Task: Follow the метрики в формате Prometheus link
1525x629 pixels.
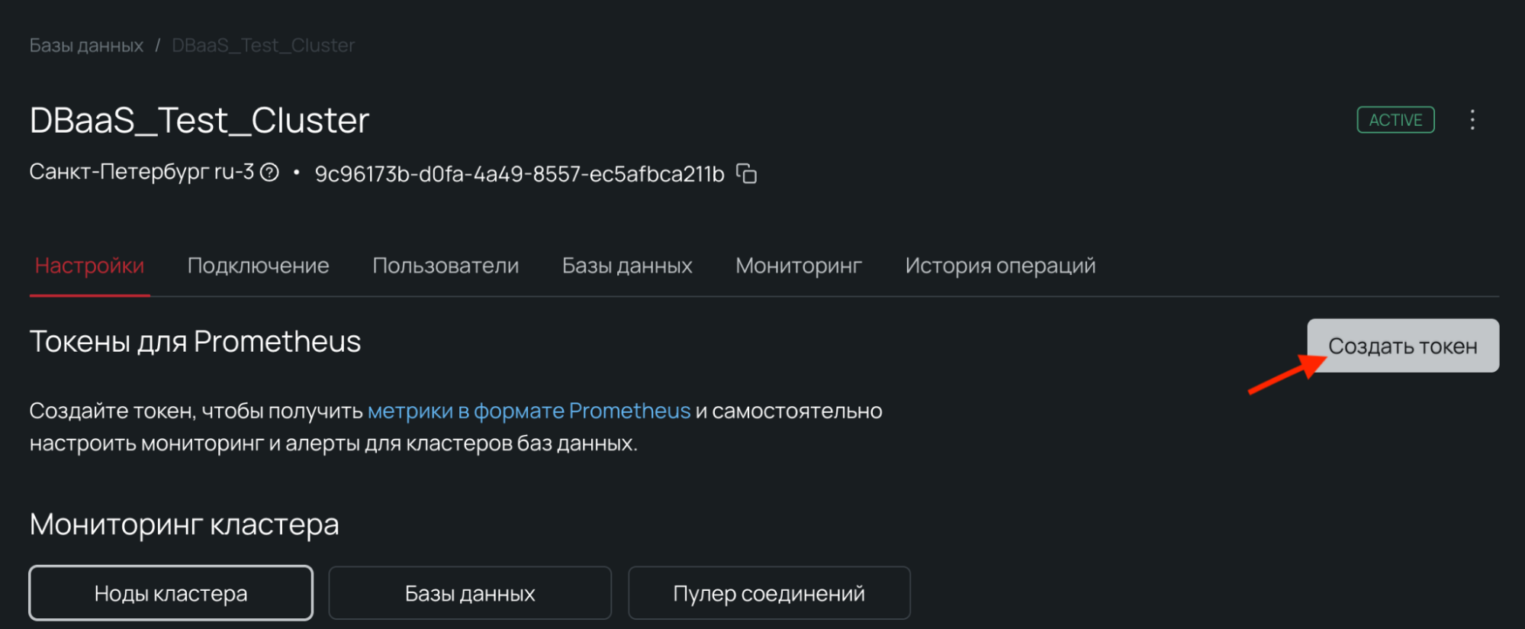Action: (x=529, y=411)
